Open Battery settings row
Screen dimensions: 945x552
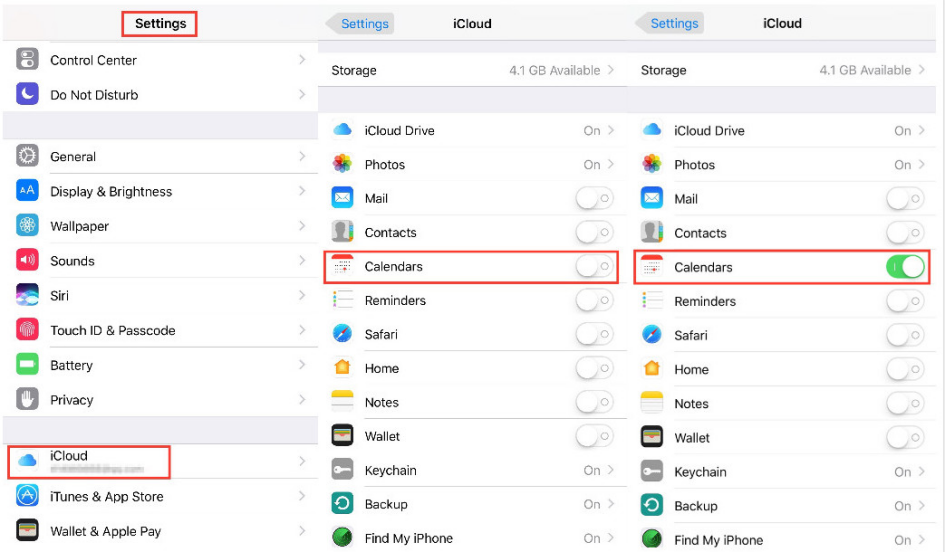coord(160,365)
